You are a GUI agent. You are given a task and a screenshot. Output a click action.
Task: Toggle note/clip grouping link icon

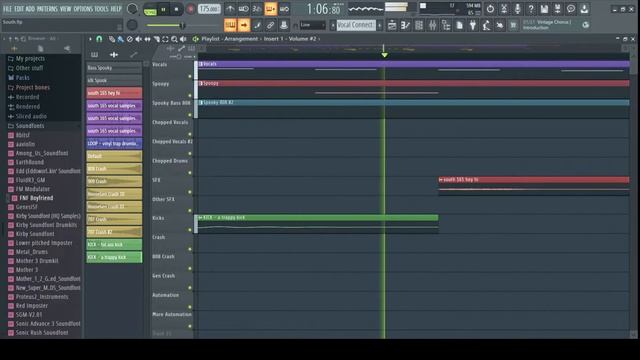pyautogui.click(x=271, y=25)
